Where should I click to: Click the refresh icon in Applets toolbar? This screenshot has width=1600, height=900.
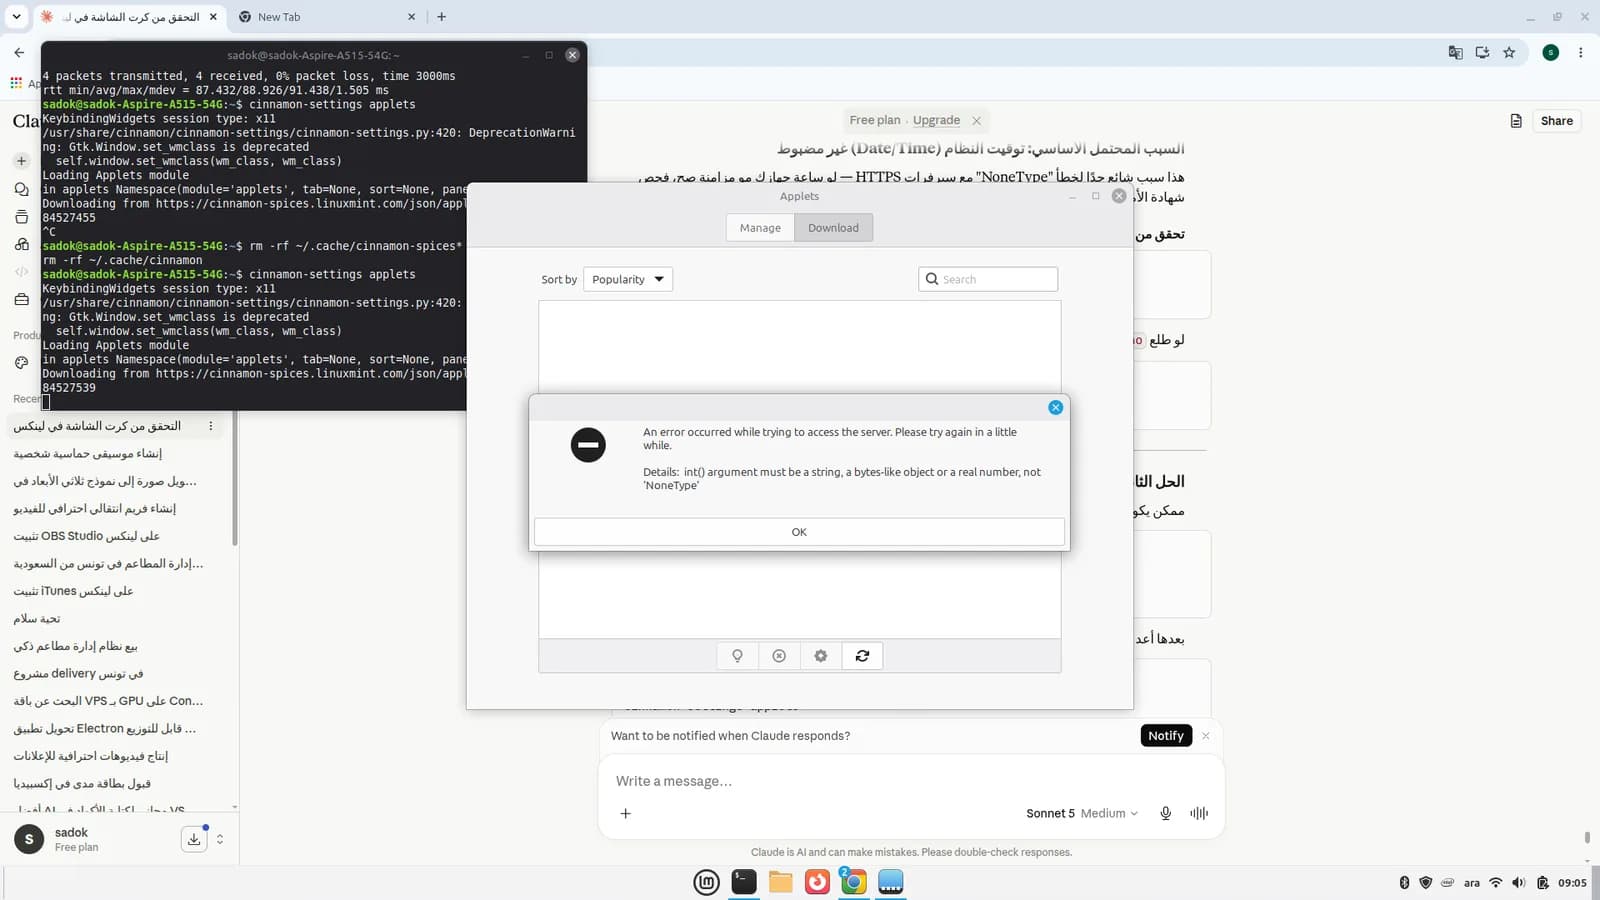point(862,656)
